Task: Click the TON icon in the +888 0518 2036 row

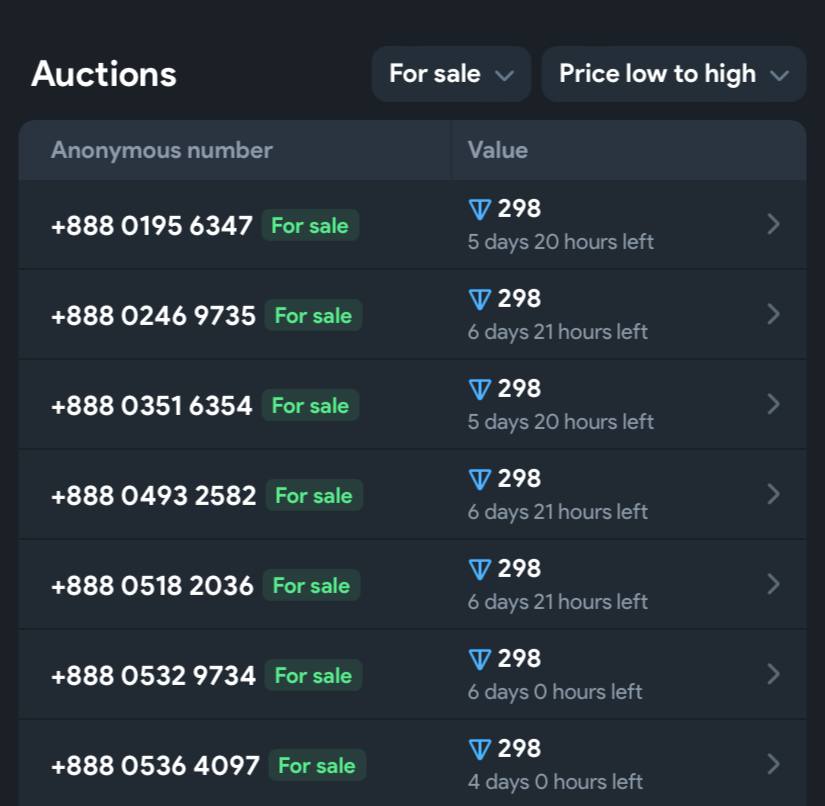Action: click(x=480, y=569)
